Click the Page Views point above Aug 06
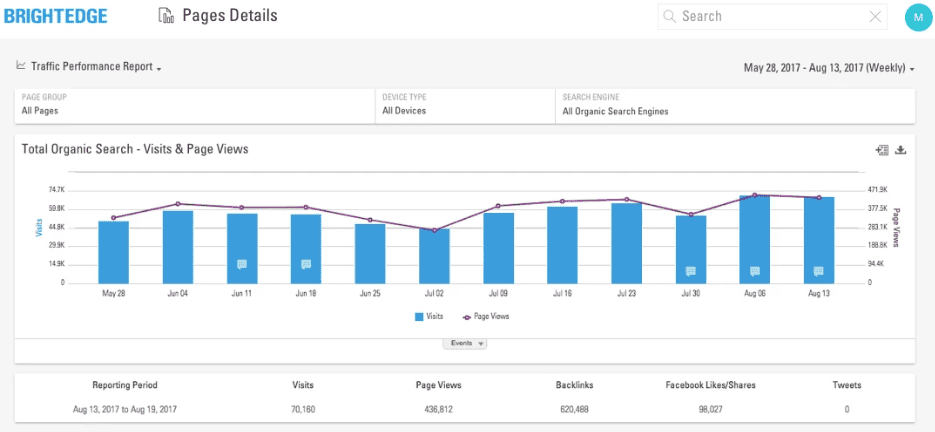935x432 pixels. point(754,195)
